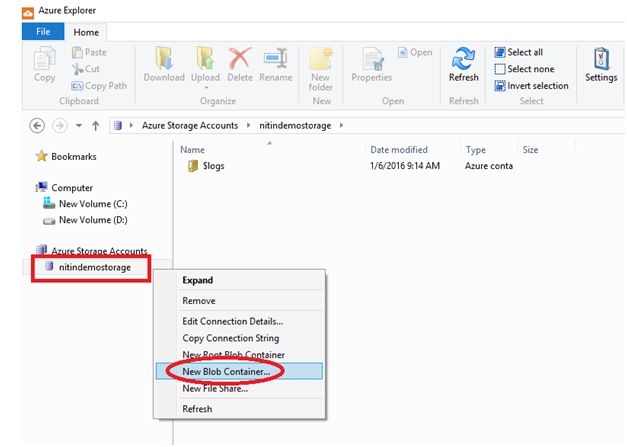
Task: Click the Properties icon
Action: point(373,58)
